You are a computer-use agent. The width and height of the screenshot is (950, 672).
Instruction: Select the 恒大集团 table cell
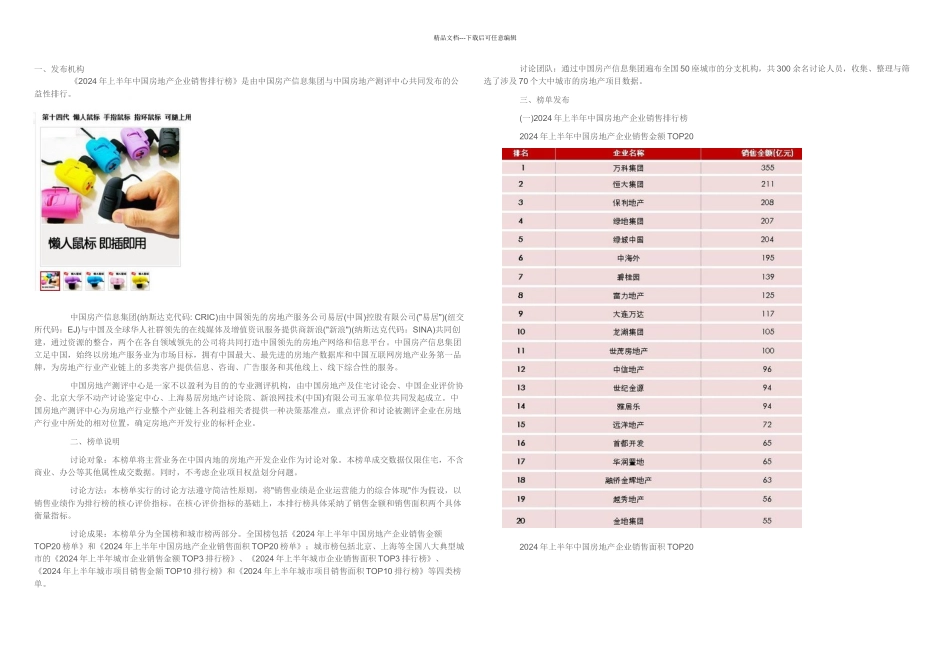click(628, 184)
